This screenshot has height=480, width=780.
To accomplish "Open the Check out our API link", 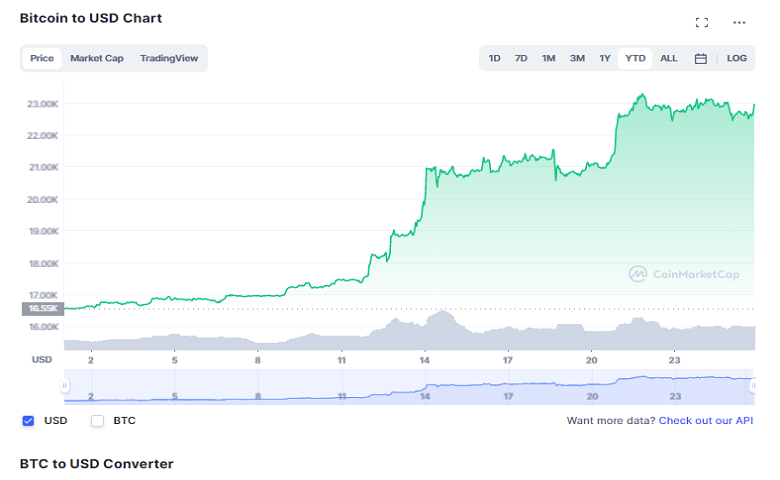I will coord(706,421).
